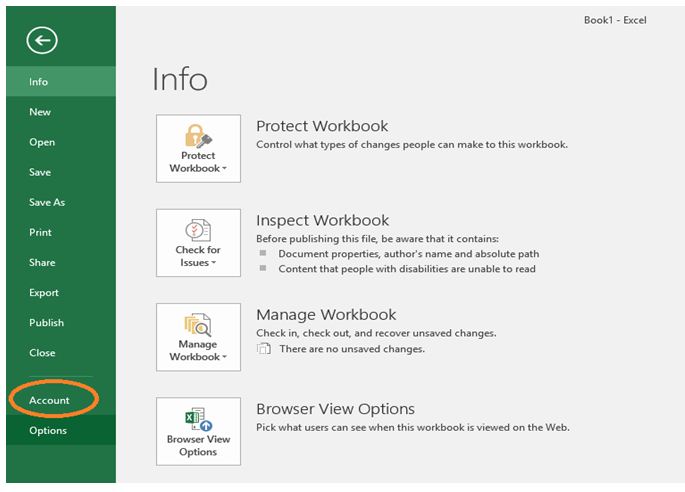This screenshot has width=685, height=492.
Task: Click the Check for Issues document icon
Action: coord(198,229)
